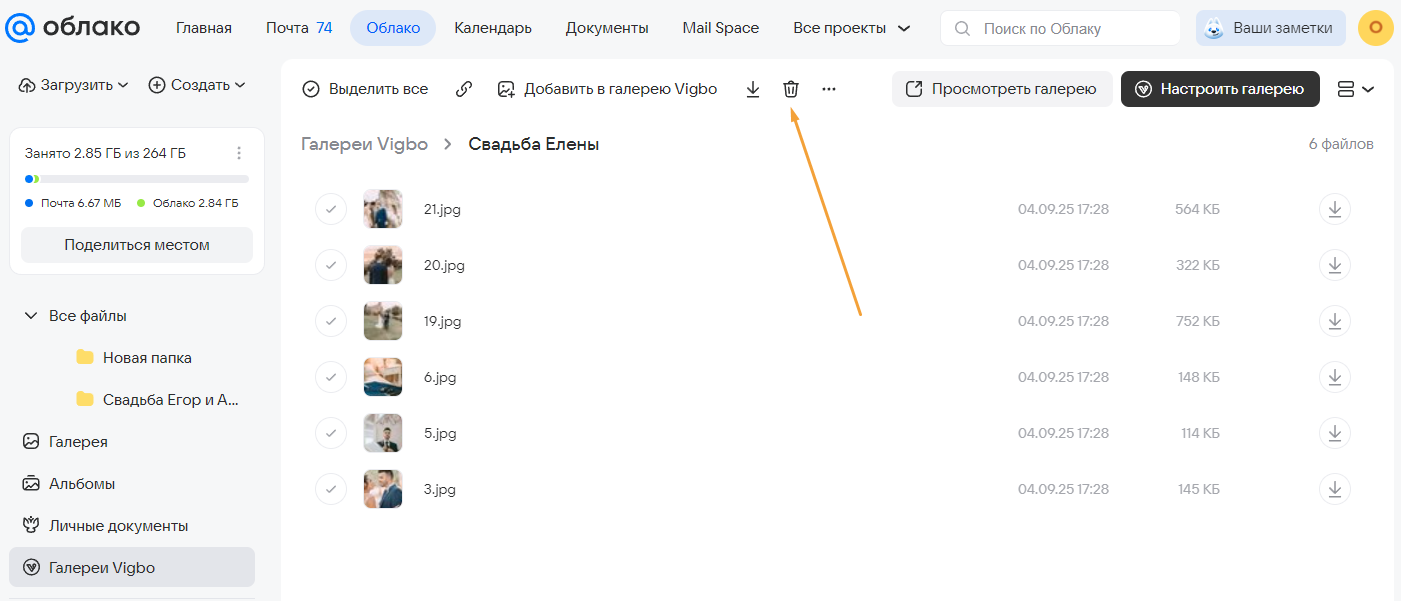Open the Календарь tab
The width and height of the screenshot is (1401, 601).
coord(493,28)
